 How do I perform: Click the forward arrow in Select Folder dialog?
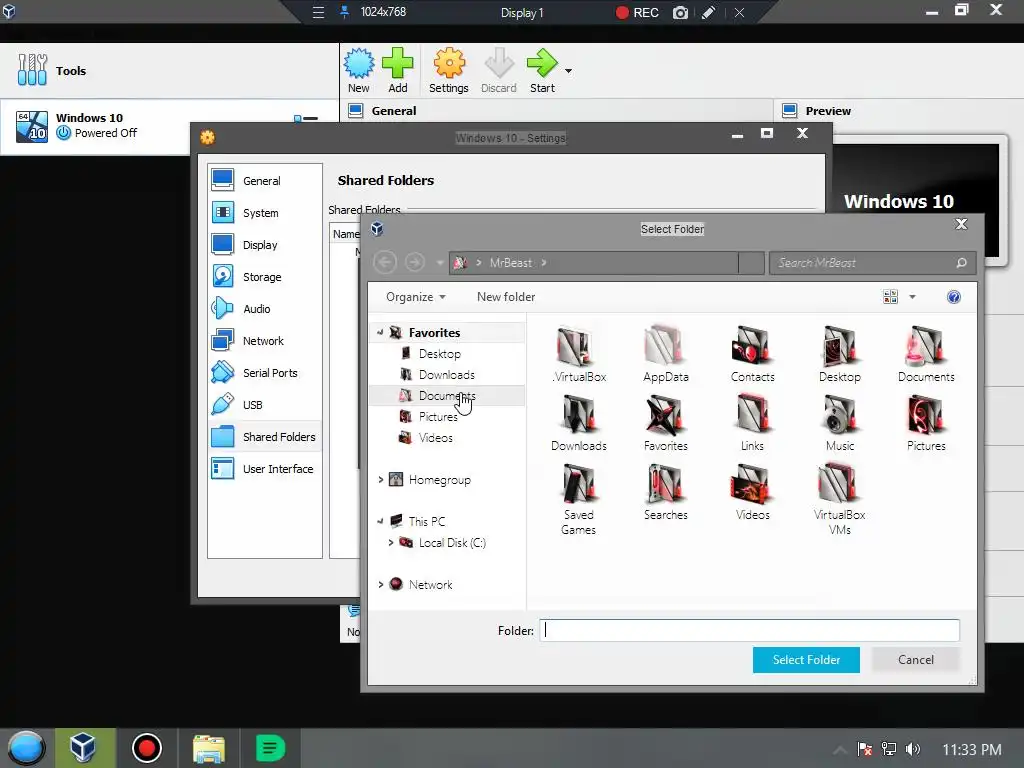pos(414,263)
